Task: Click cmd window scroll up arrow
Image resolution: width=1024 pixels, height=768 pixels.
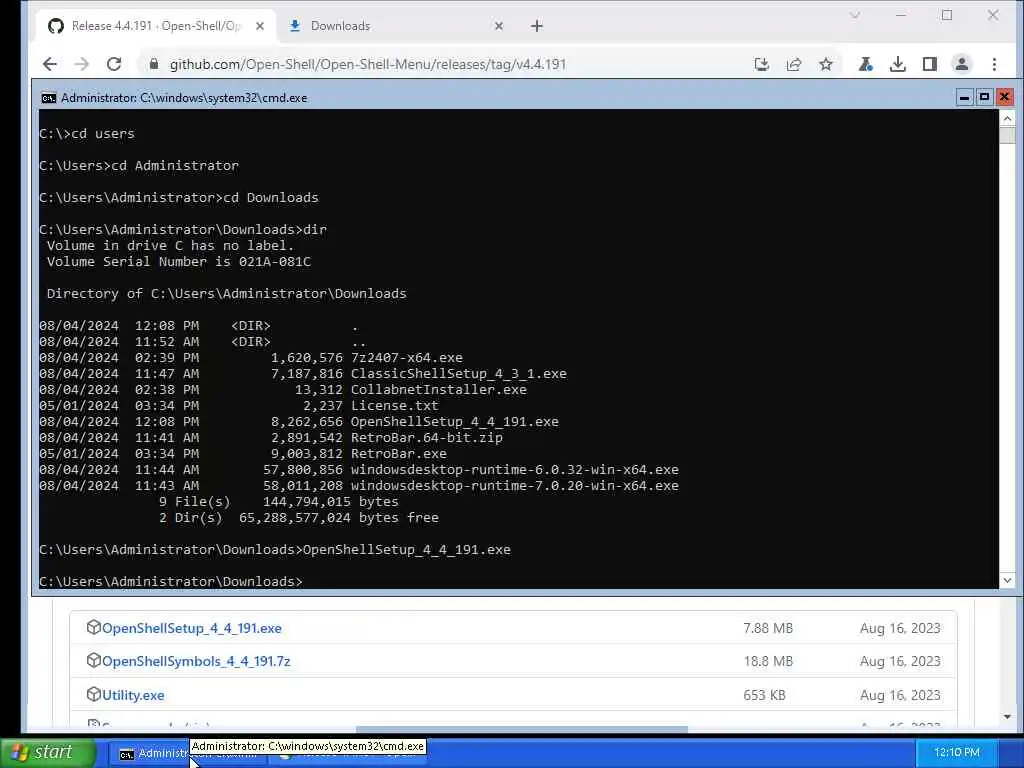Action: click(1007, 118)
